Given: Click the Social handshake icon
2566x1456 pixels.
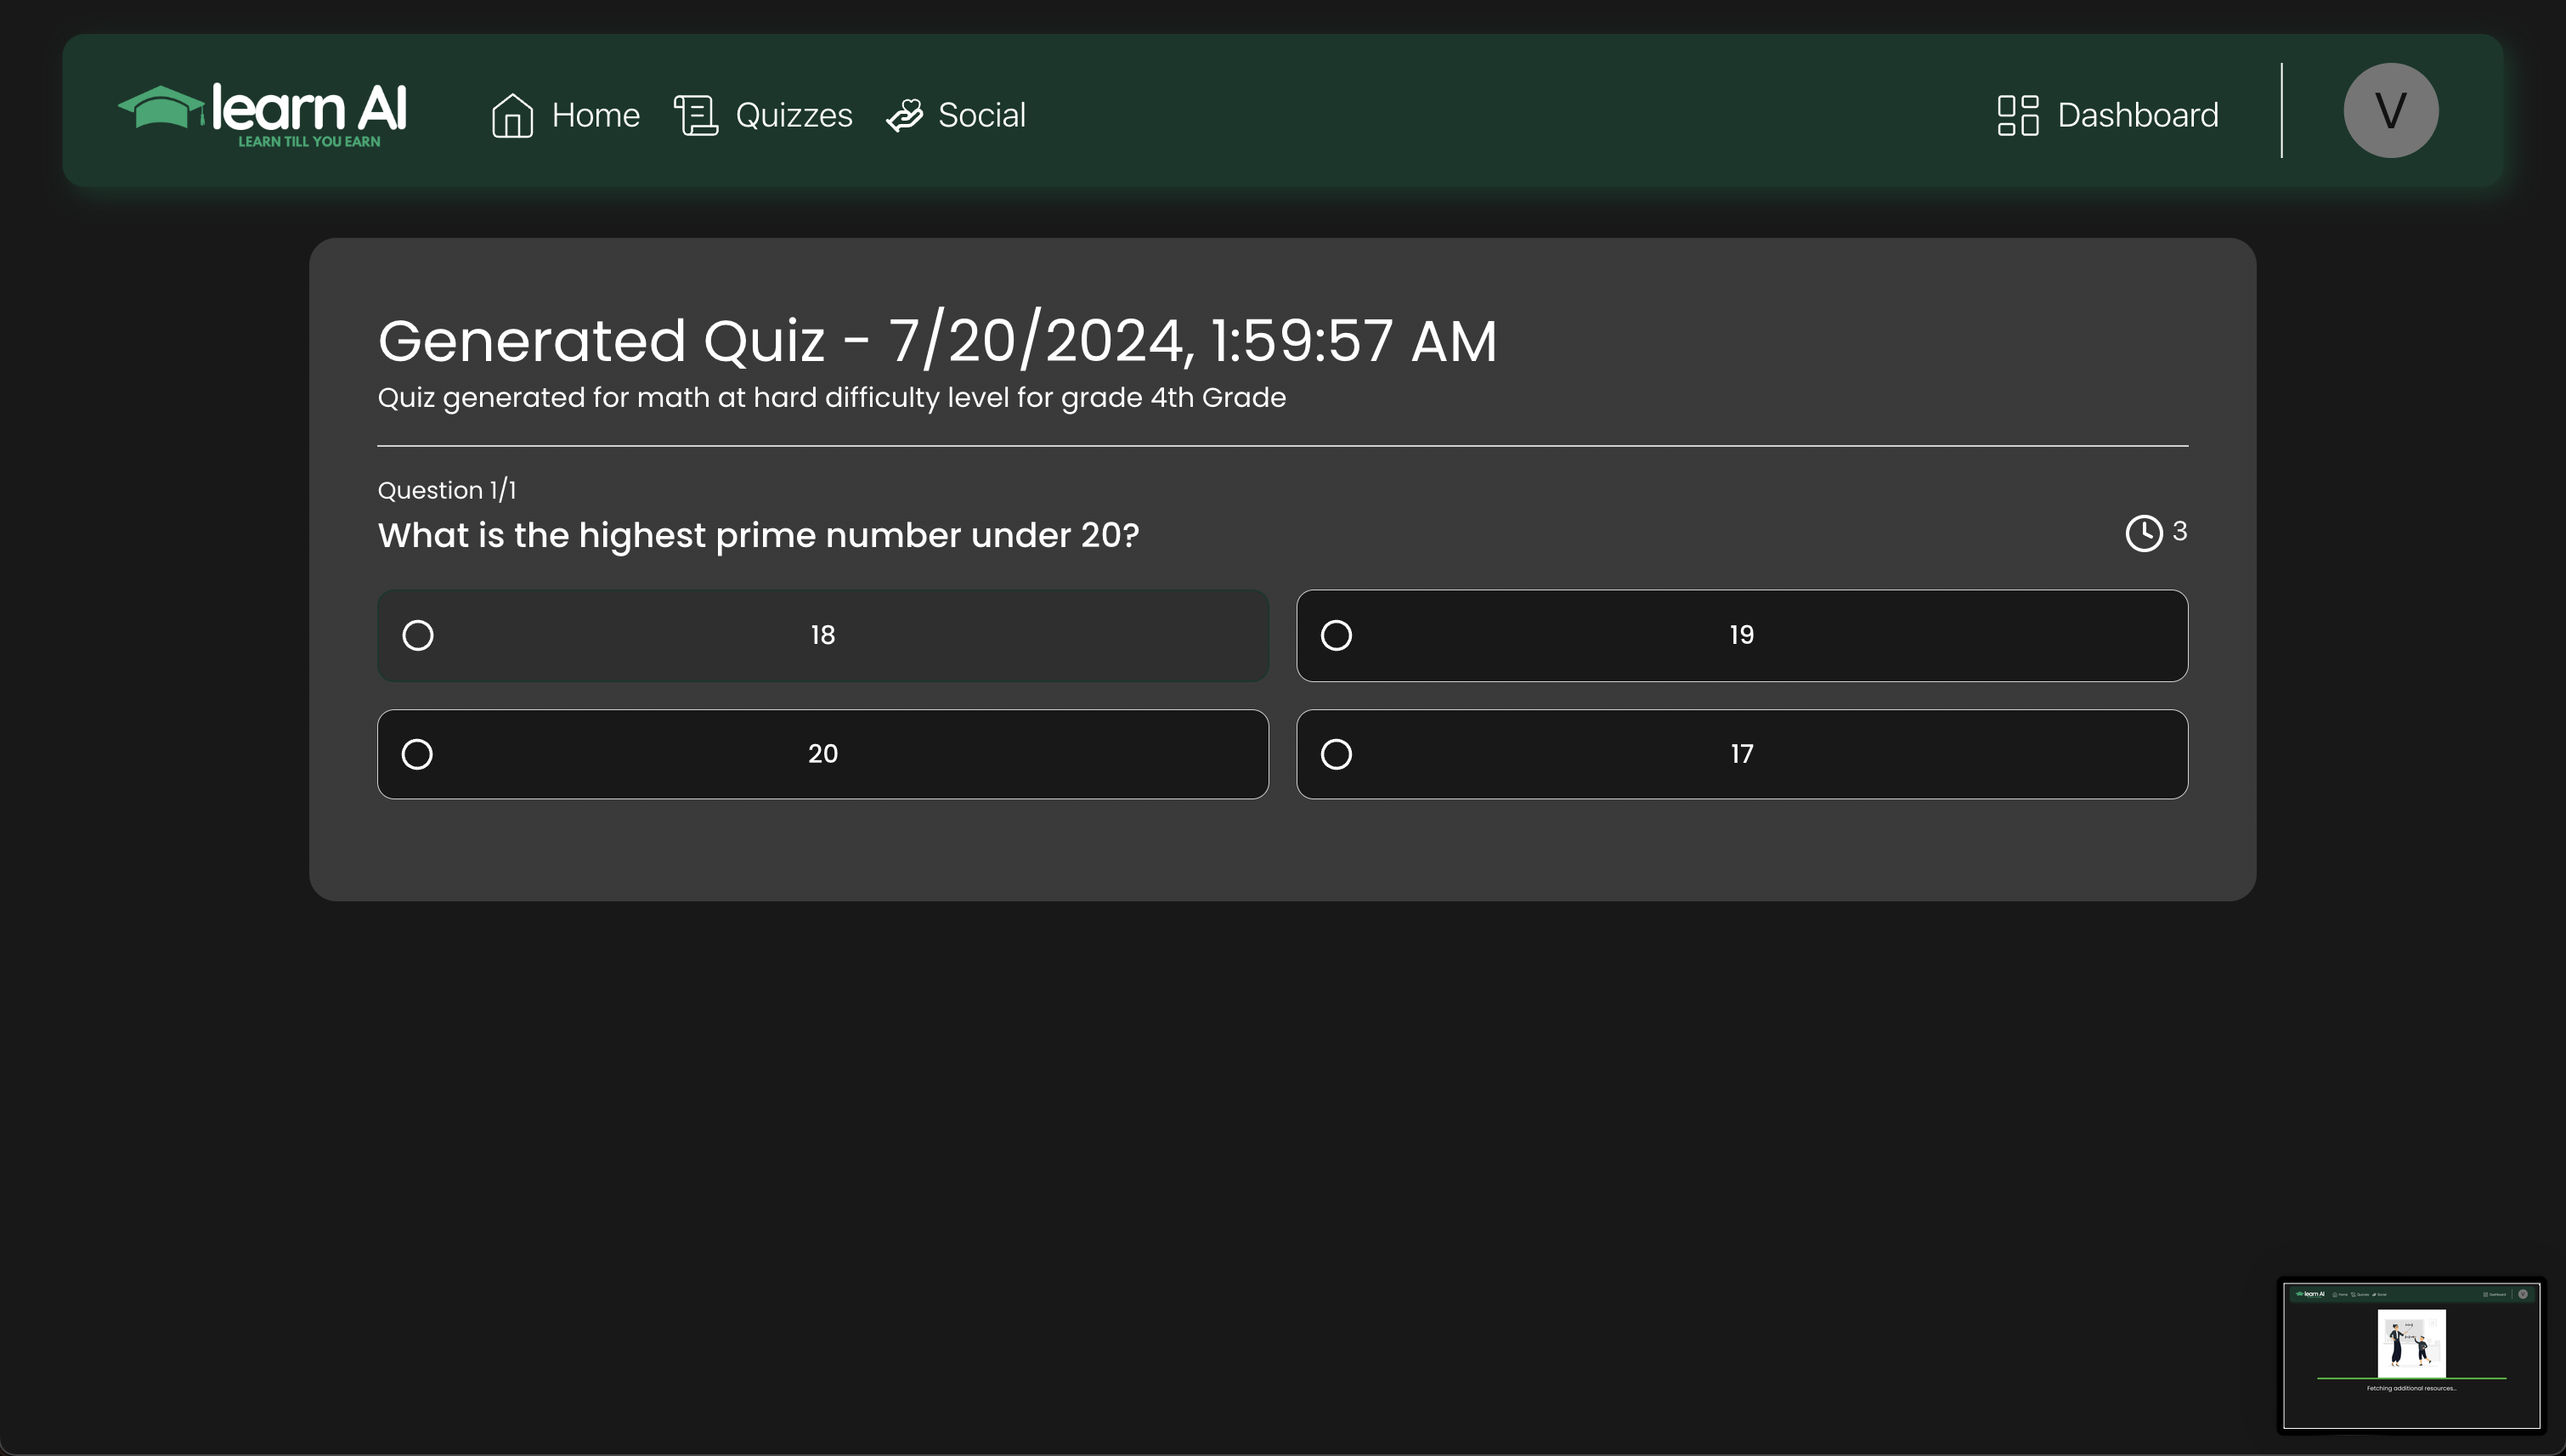Looking at the screenshot, I should (x=904, y=116).
